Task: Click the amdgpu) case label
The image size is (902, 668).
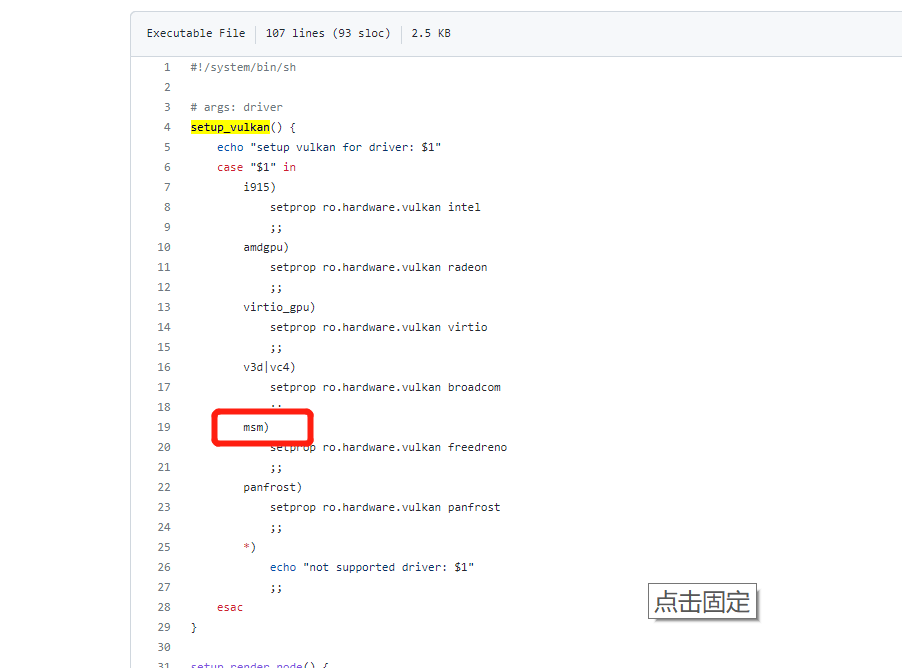Action: click(x=265, y=247)
